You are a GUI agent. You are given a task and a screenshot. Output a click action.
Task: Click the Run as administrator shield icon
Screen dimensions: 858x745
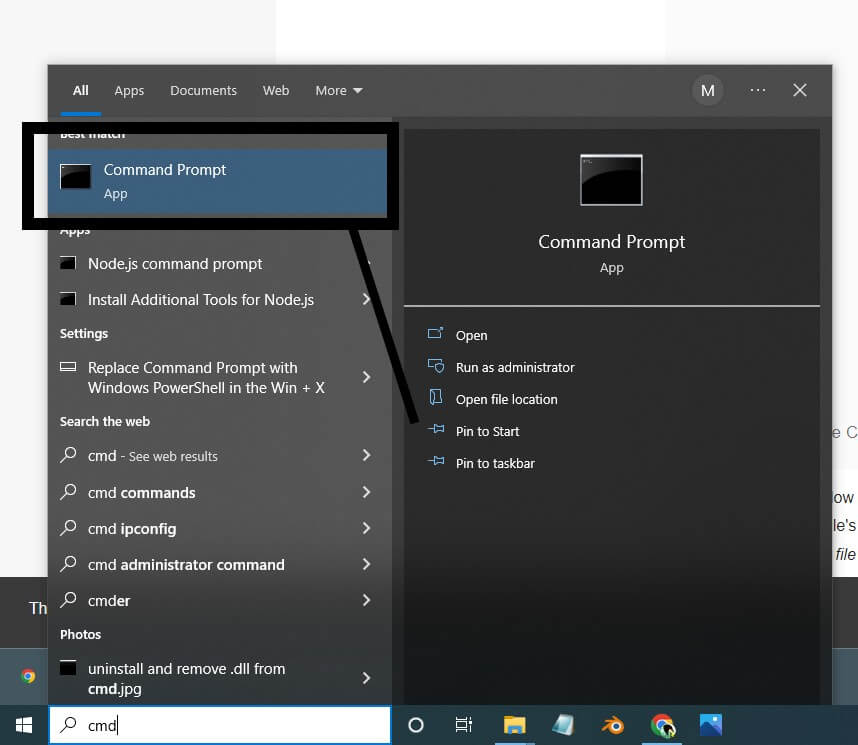(436, 366)
